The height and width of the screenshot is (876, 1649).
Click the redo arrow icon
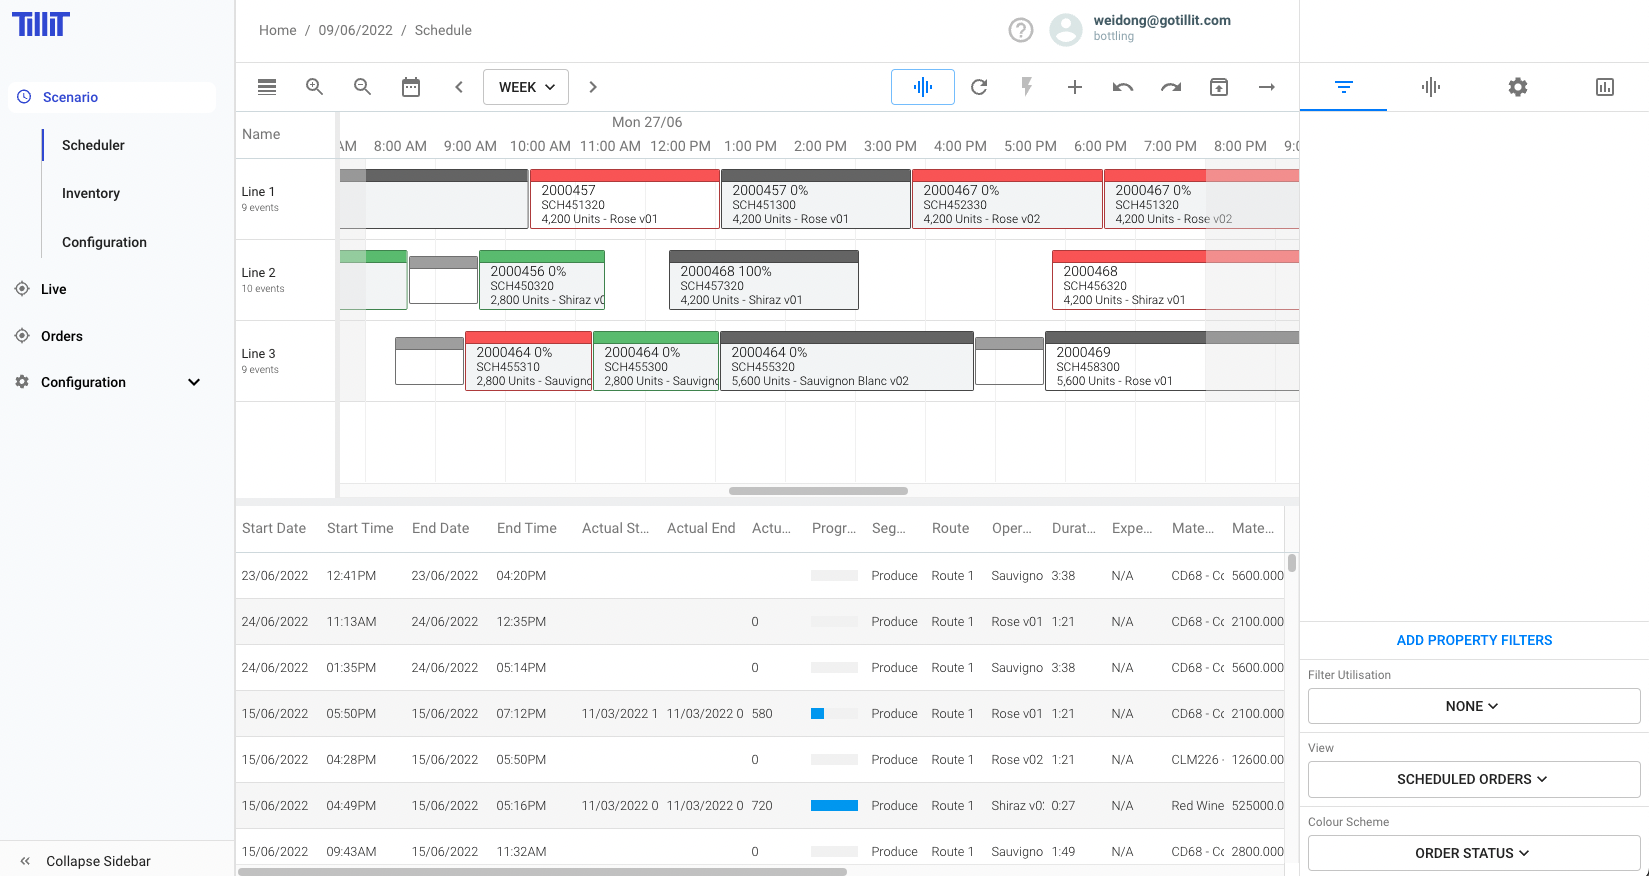(1171, 87)
